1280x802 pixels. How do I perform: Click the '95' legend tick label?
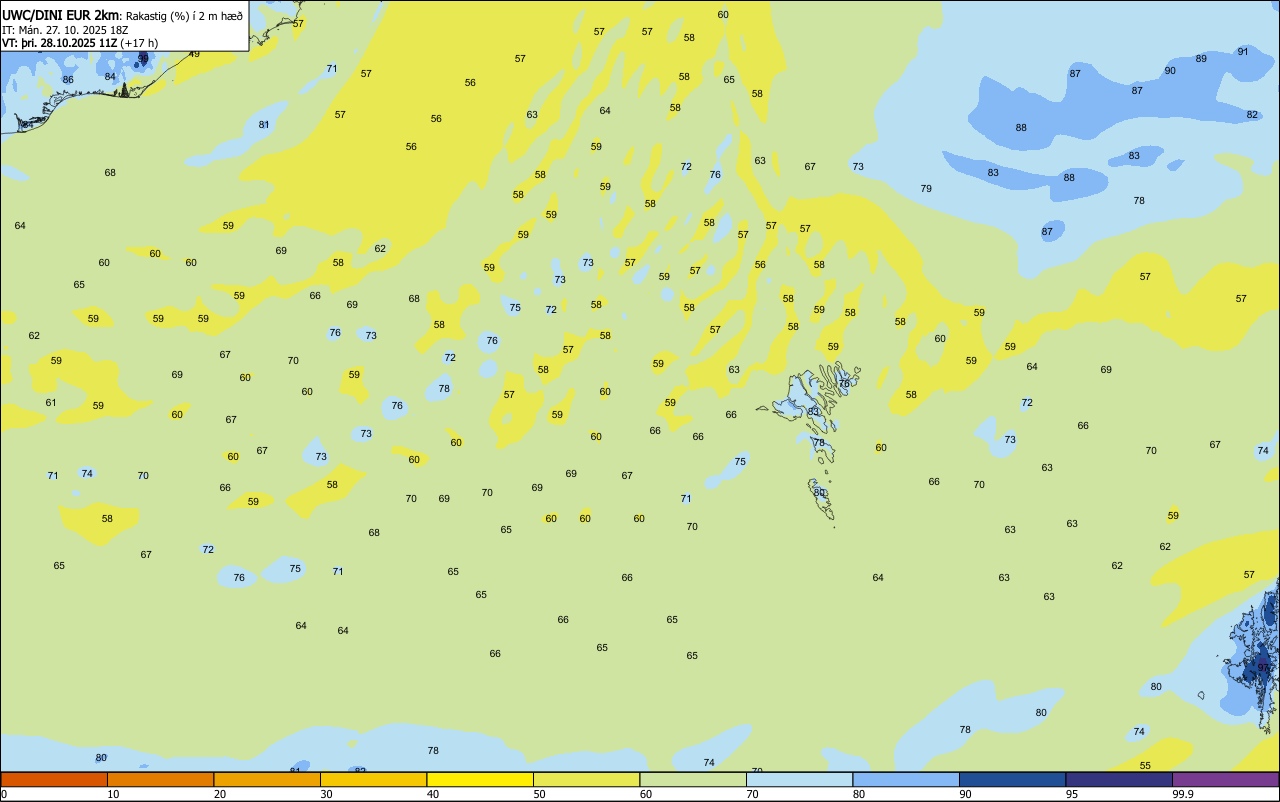(1073, 794)
